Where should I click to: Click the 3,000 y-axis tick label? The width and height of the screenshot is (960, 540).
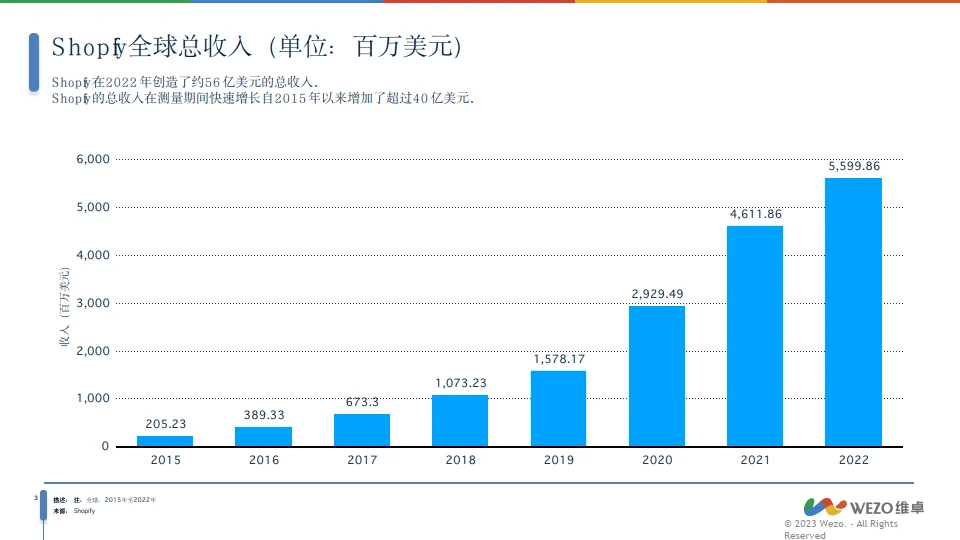(93, 303)
